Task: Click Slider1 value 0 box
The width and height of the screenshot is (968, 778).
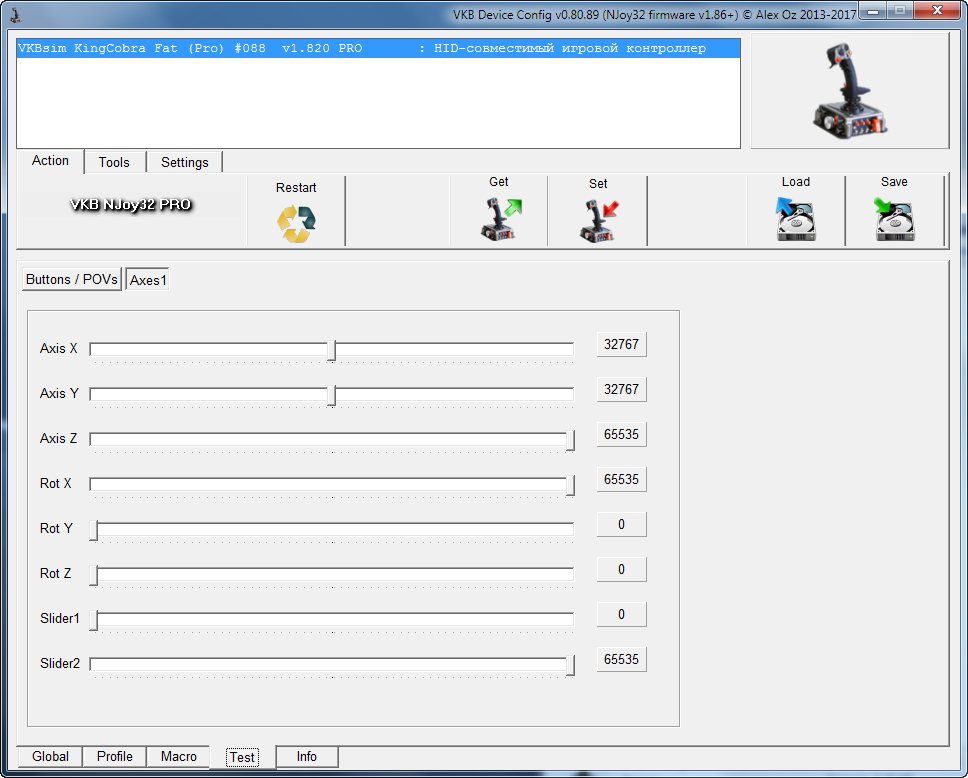Action: 621,615
